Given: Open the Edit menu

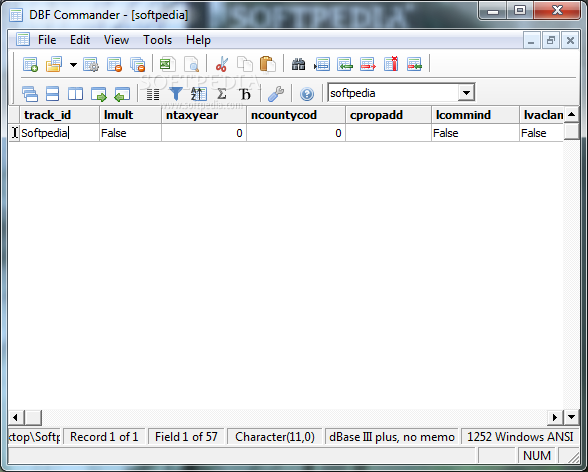Looking at the screenshot, I should point(80,40).
